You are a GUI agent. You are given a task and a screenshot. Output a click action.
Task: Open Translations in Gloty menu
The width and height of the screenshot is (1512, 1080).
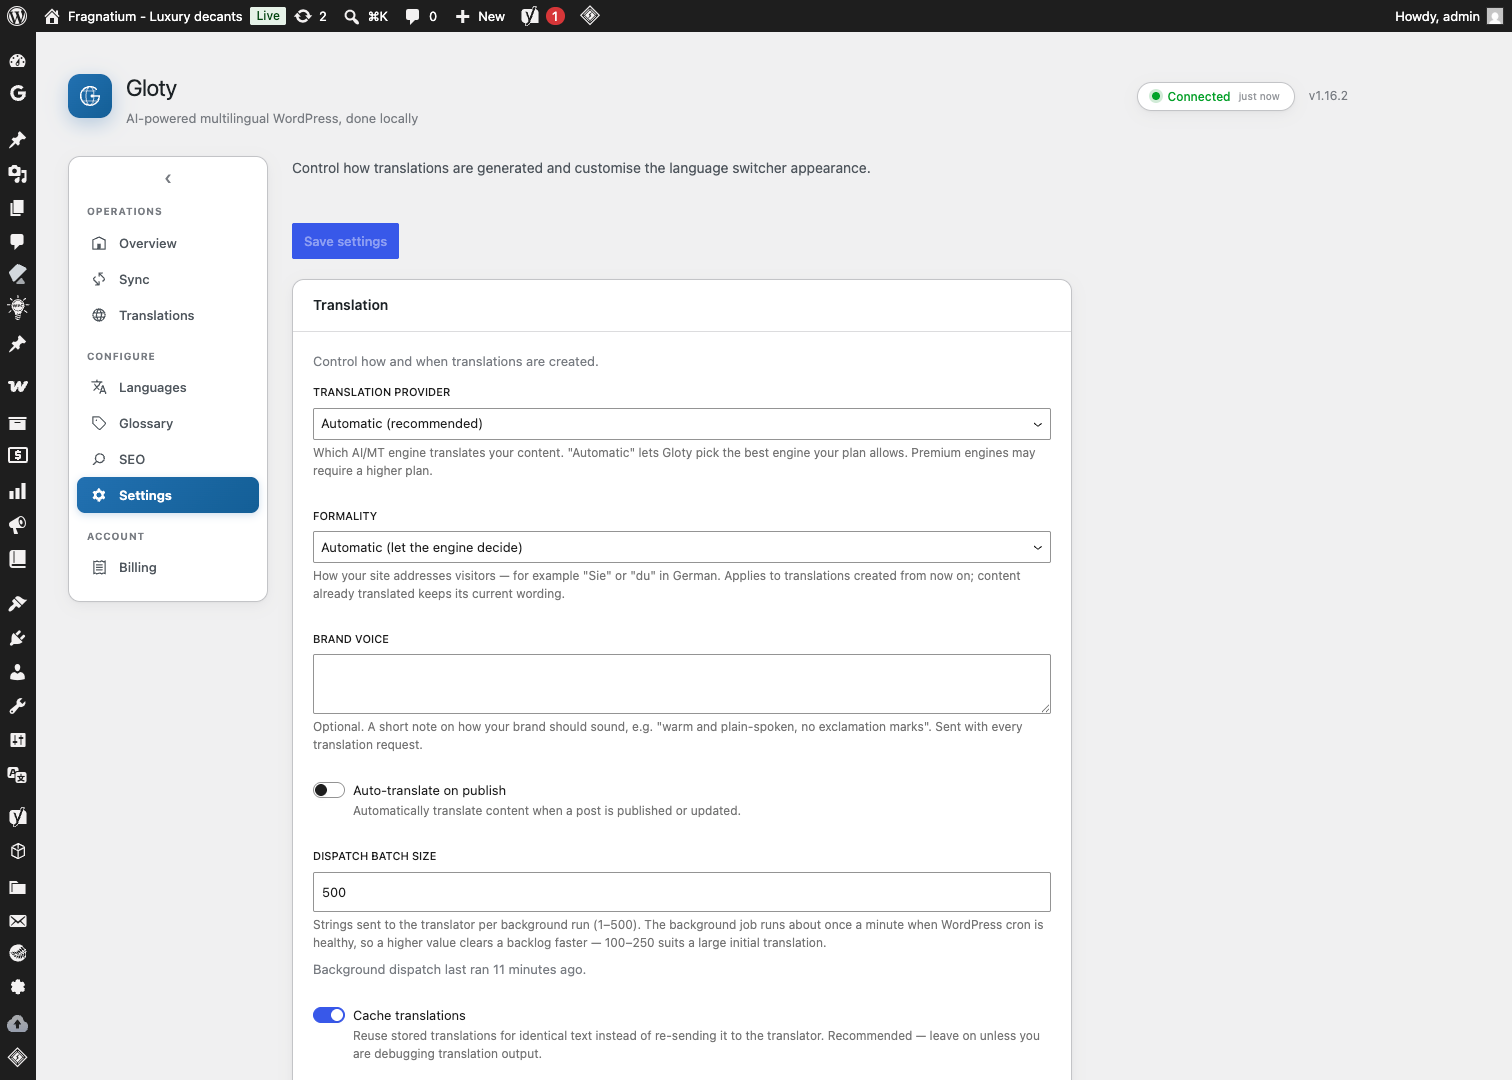pos(168,315)
